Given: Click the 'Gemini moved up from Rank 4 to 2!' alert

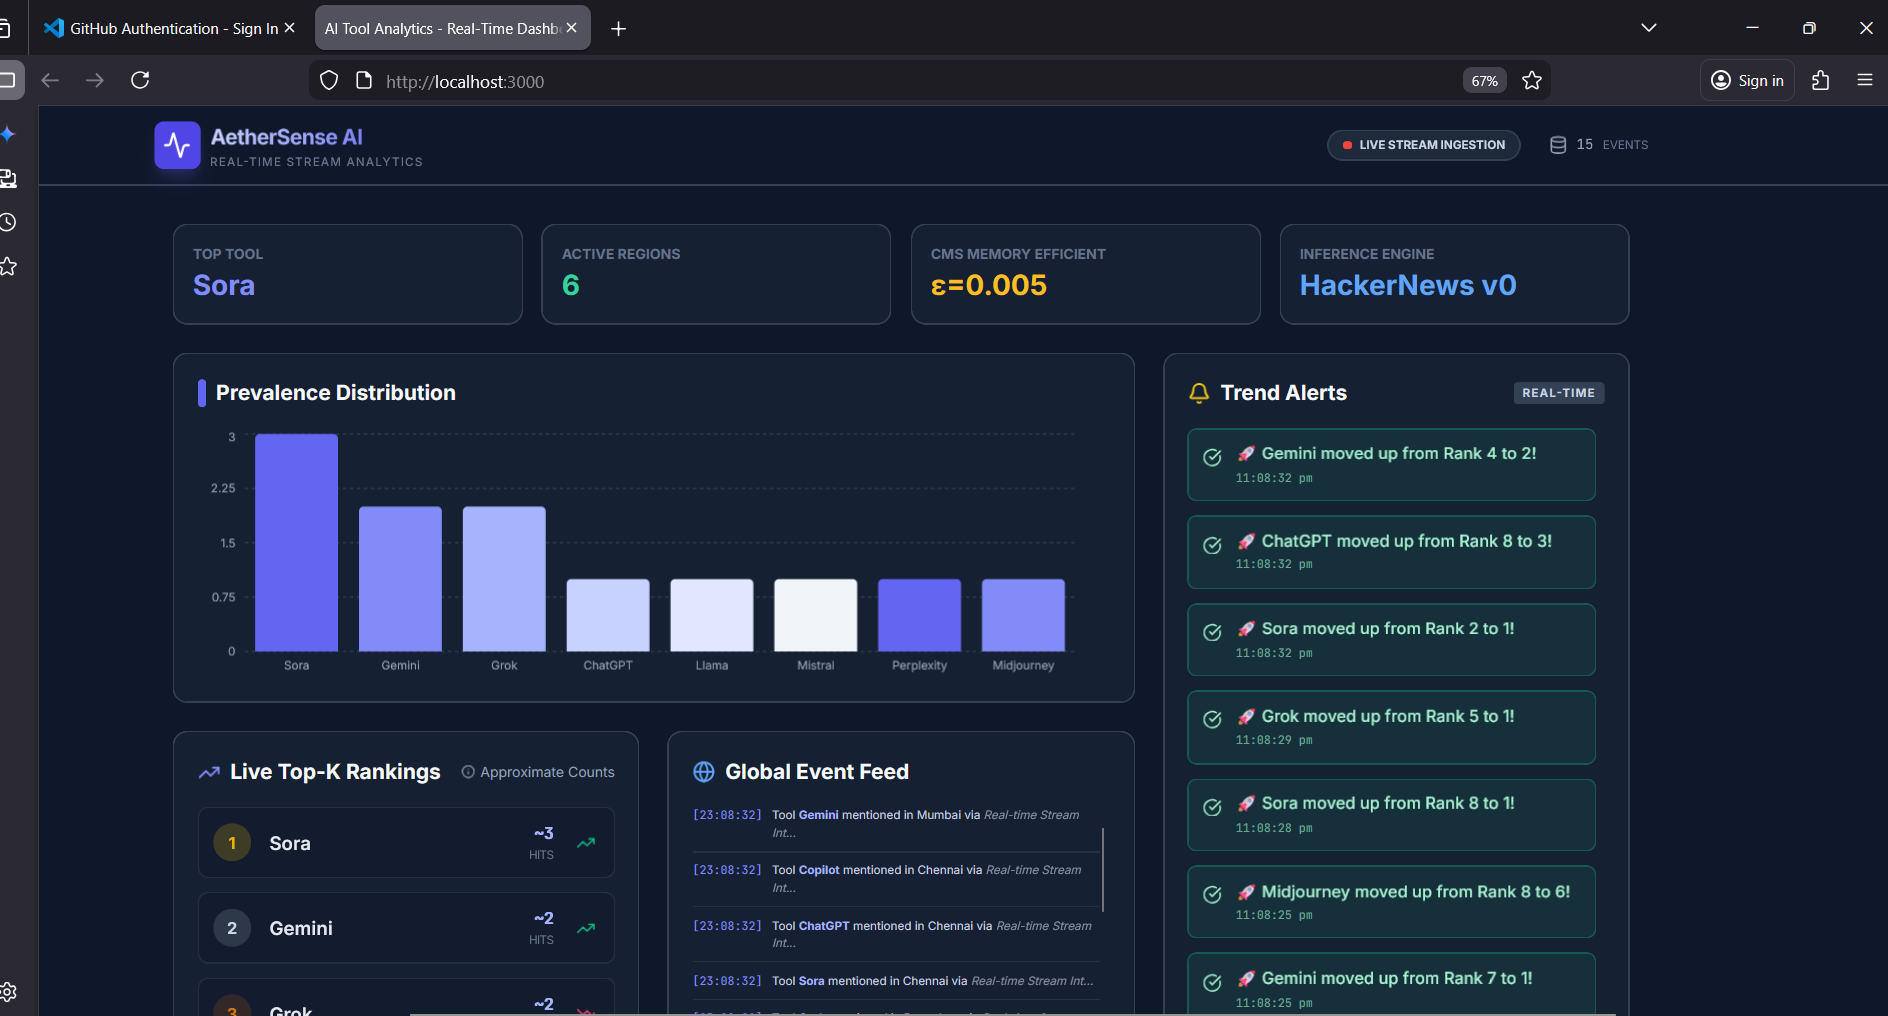Looking at the screenshot, I should coord(1391,465).
